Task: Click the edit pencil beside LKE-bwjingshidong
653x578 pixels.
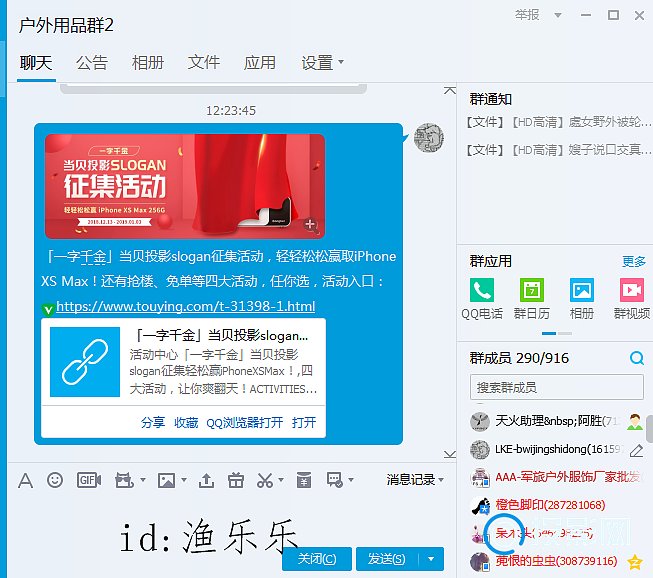Action: (x=636, y=450)
